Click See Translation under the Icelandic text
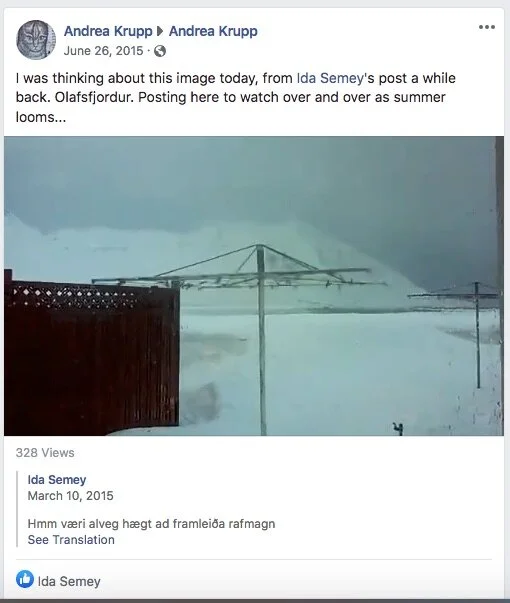The width and height of the screenshot is (510, 603). click(x=71, y=540)
